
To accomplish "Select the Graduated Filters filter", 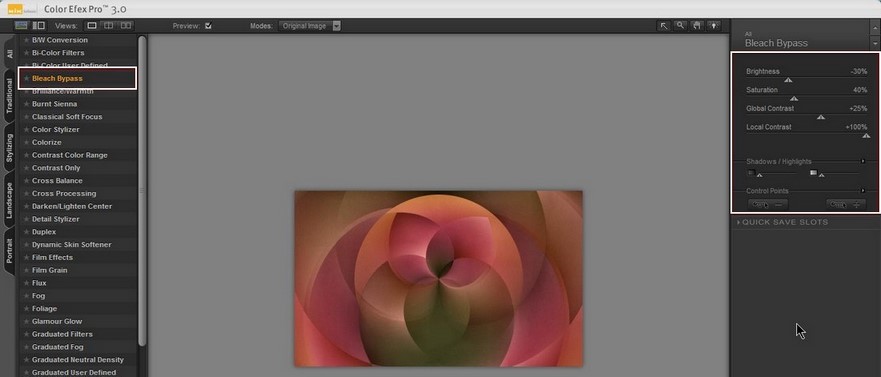I will pyautogui.click(x=79, y=334).
